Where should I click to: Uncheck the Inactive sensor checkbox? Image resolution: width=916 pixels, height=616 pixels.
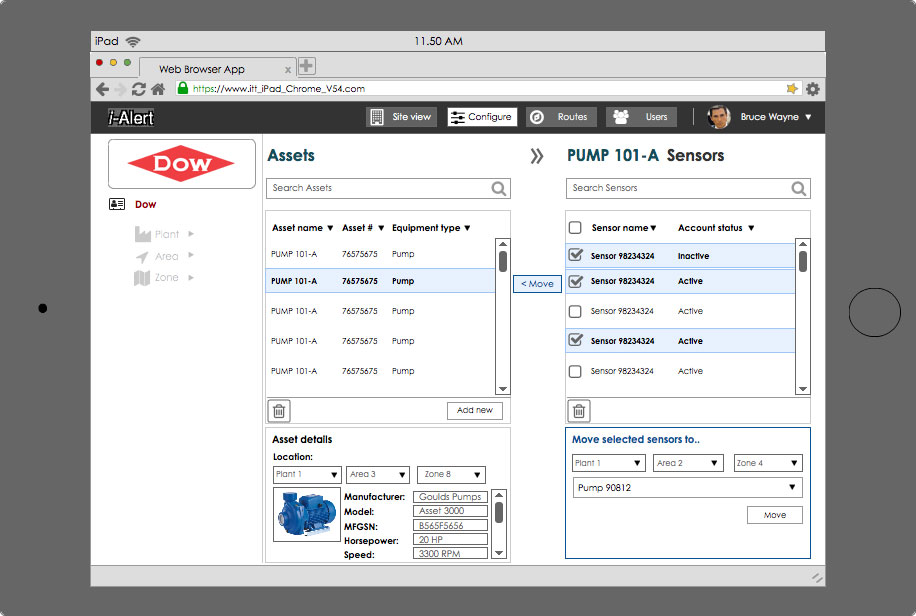[575, 256]
